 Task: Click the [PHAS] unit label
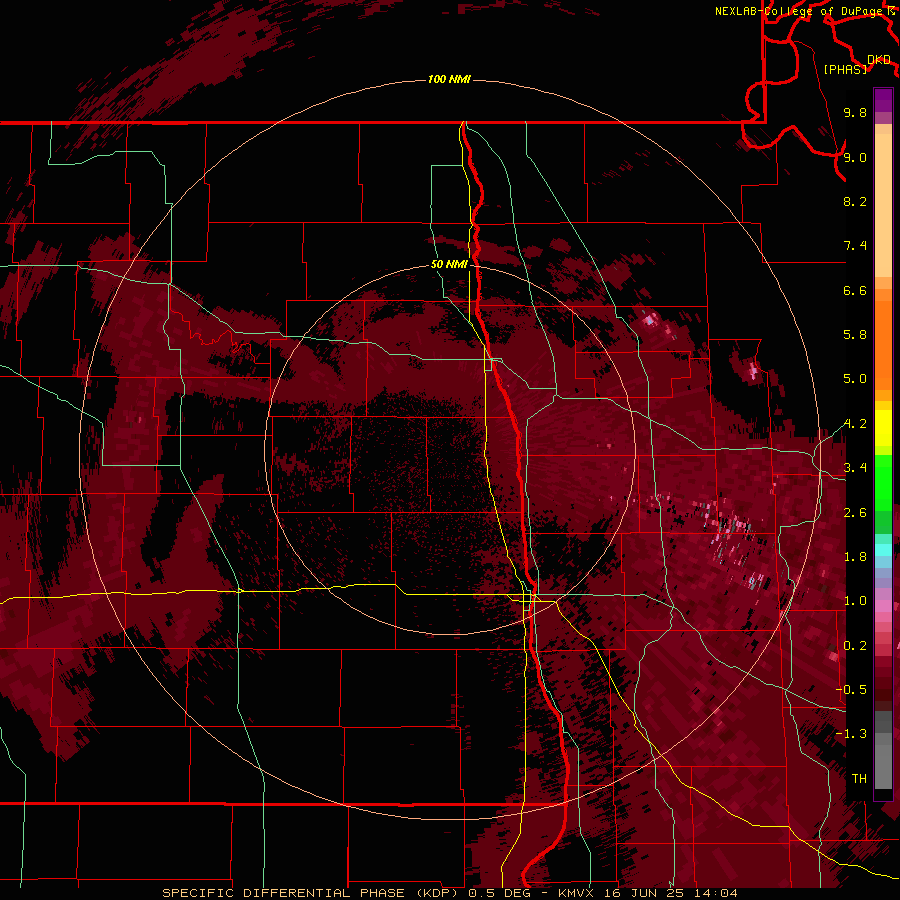(845, 69)
